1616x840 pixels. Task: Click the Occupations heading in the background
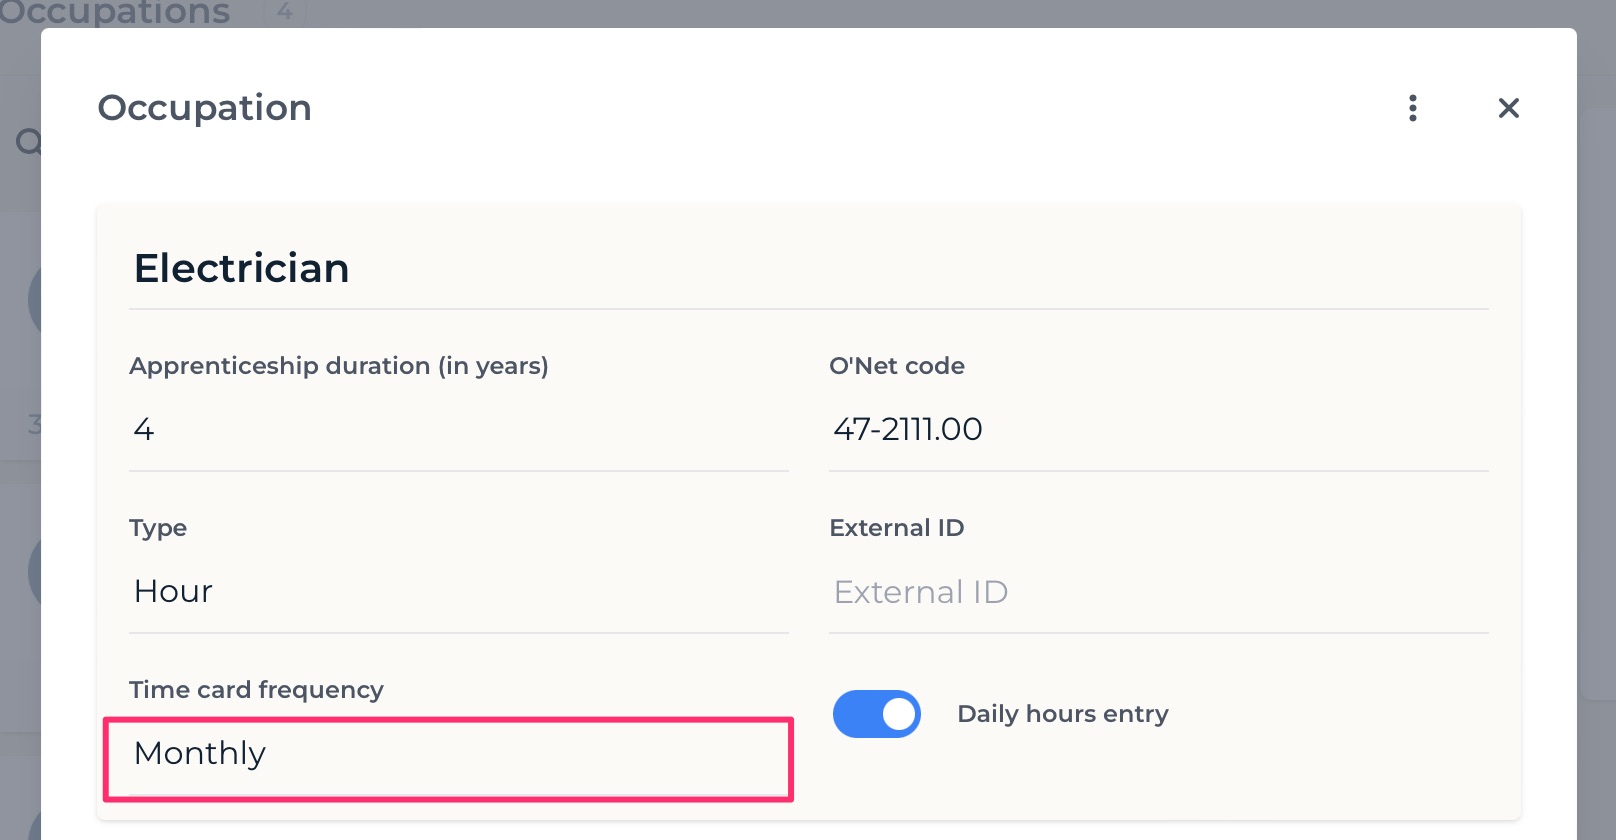(114, 13)
